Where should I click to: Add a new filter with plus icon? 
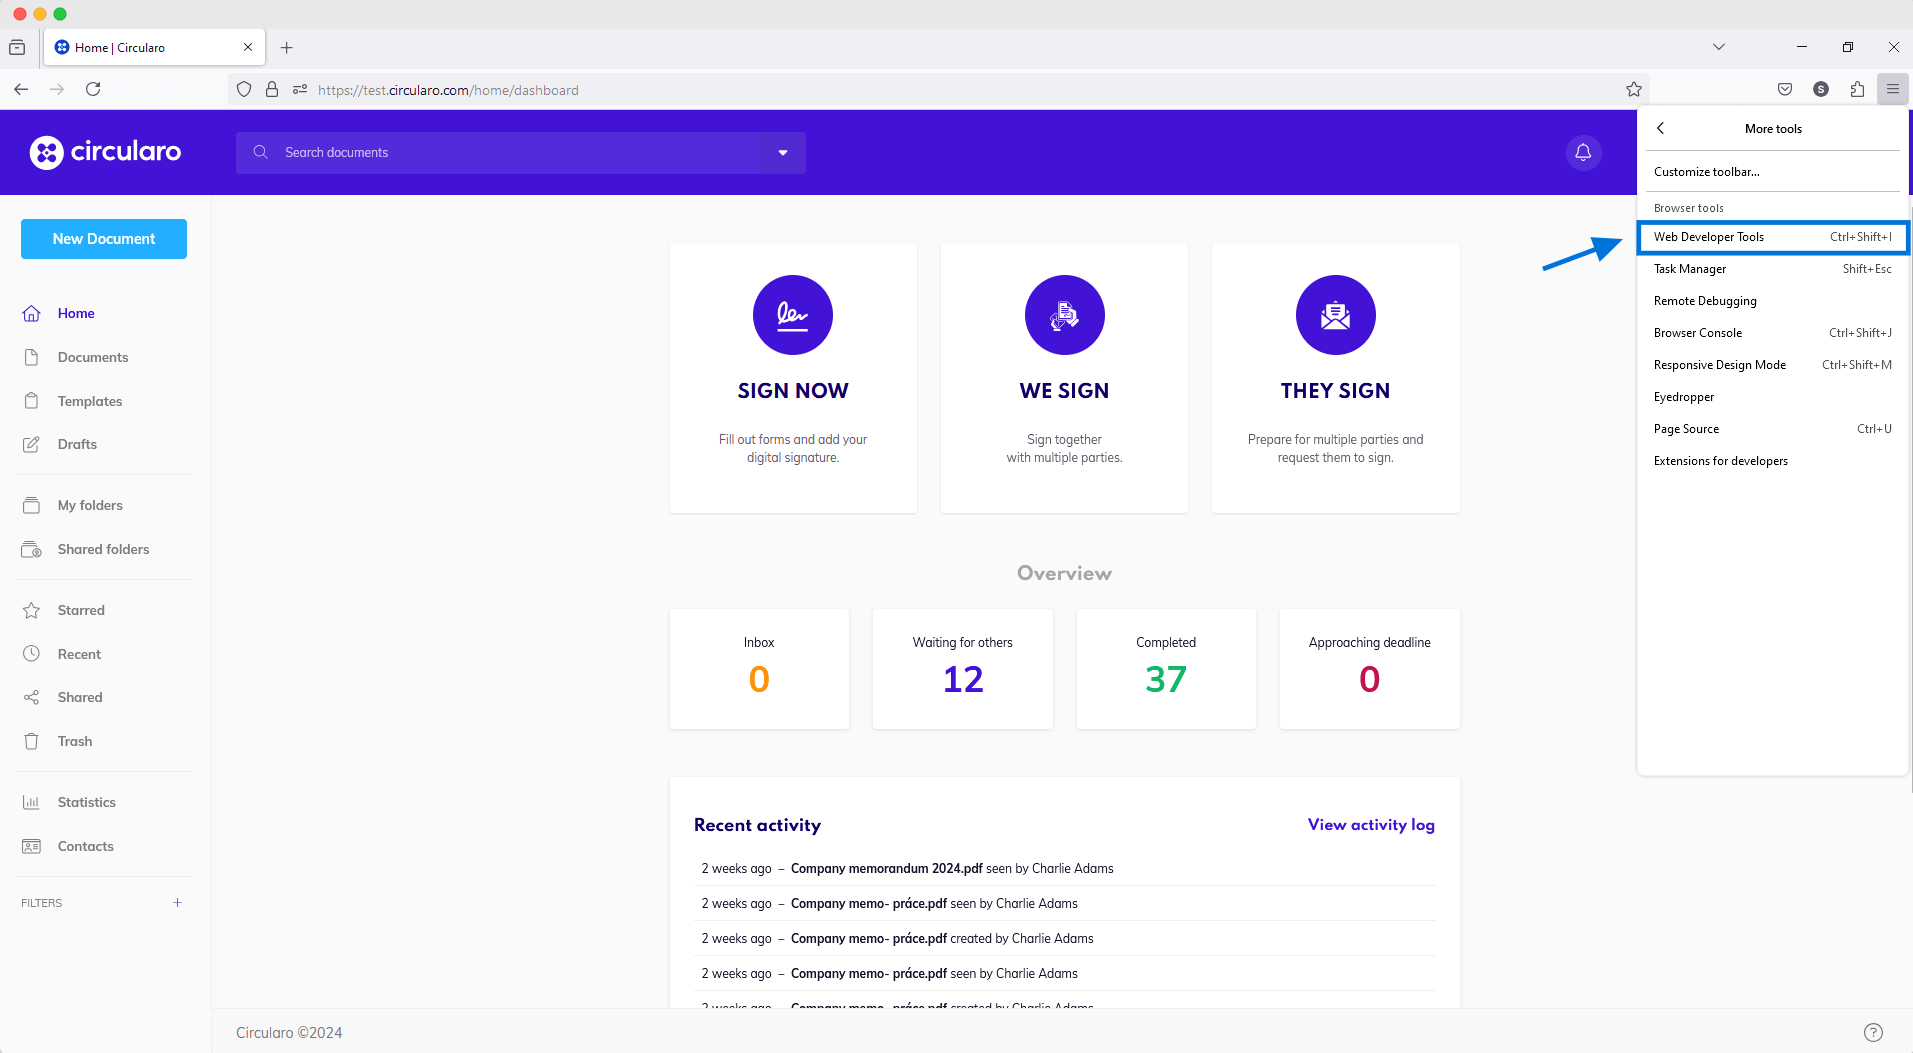pyautogui.click(x=177, y=902)
